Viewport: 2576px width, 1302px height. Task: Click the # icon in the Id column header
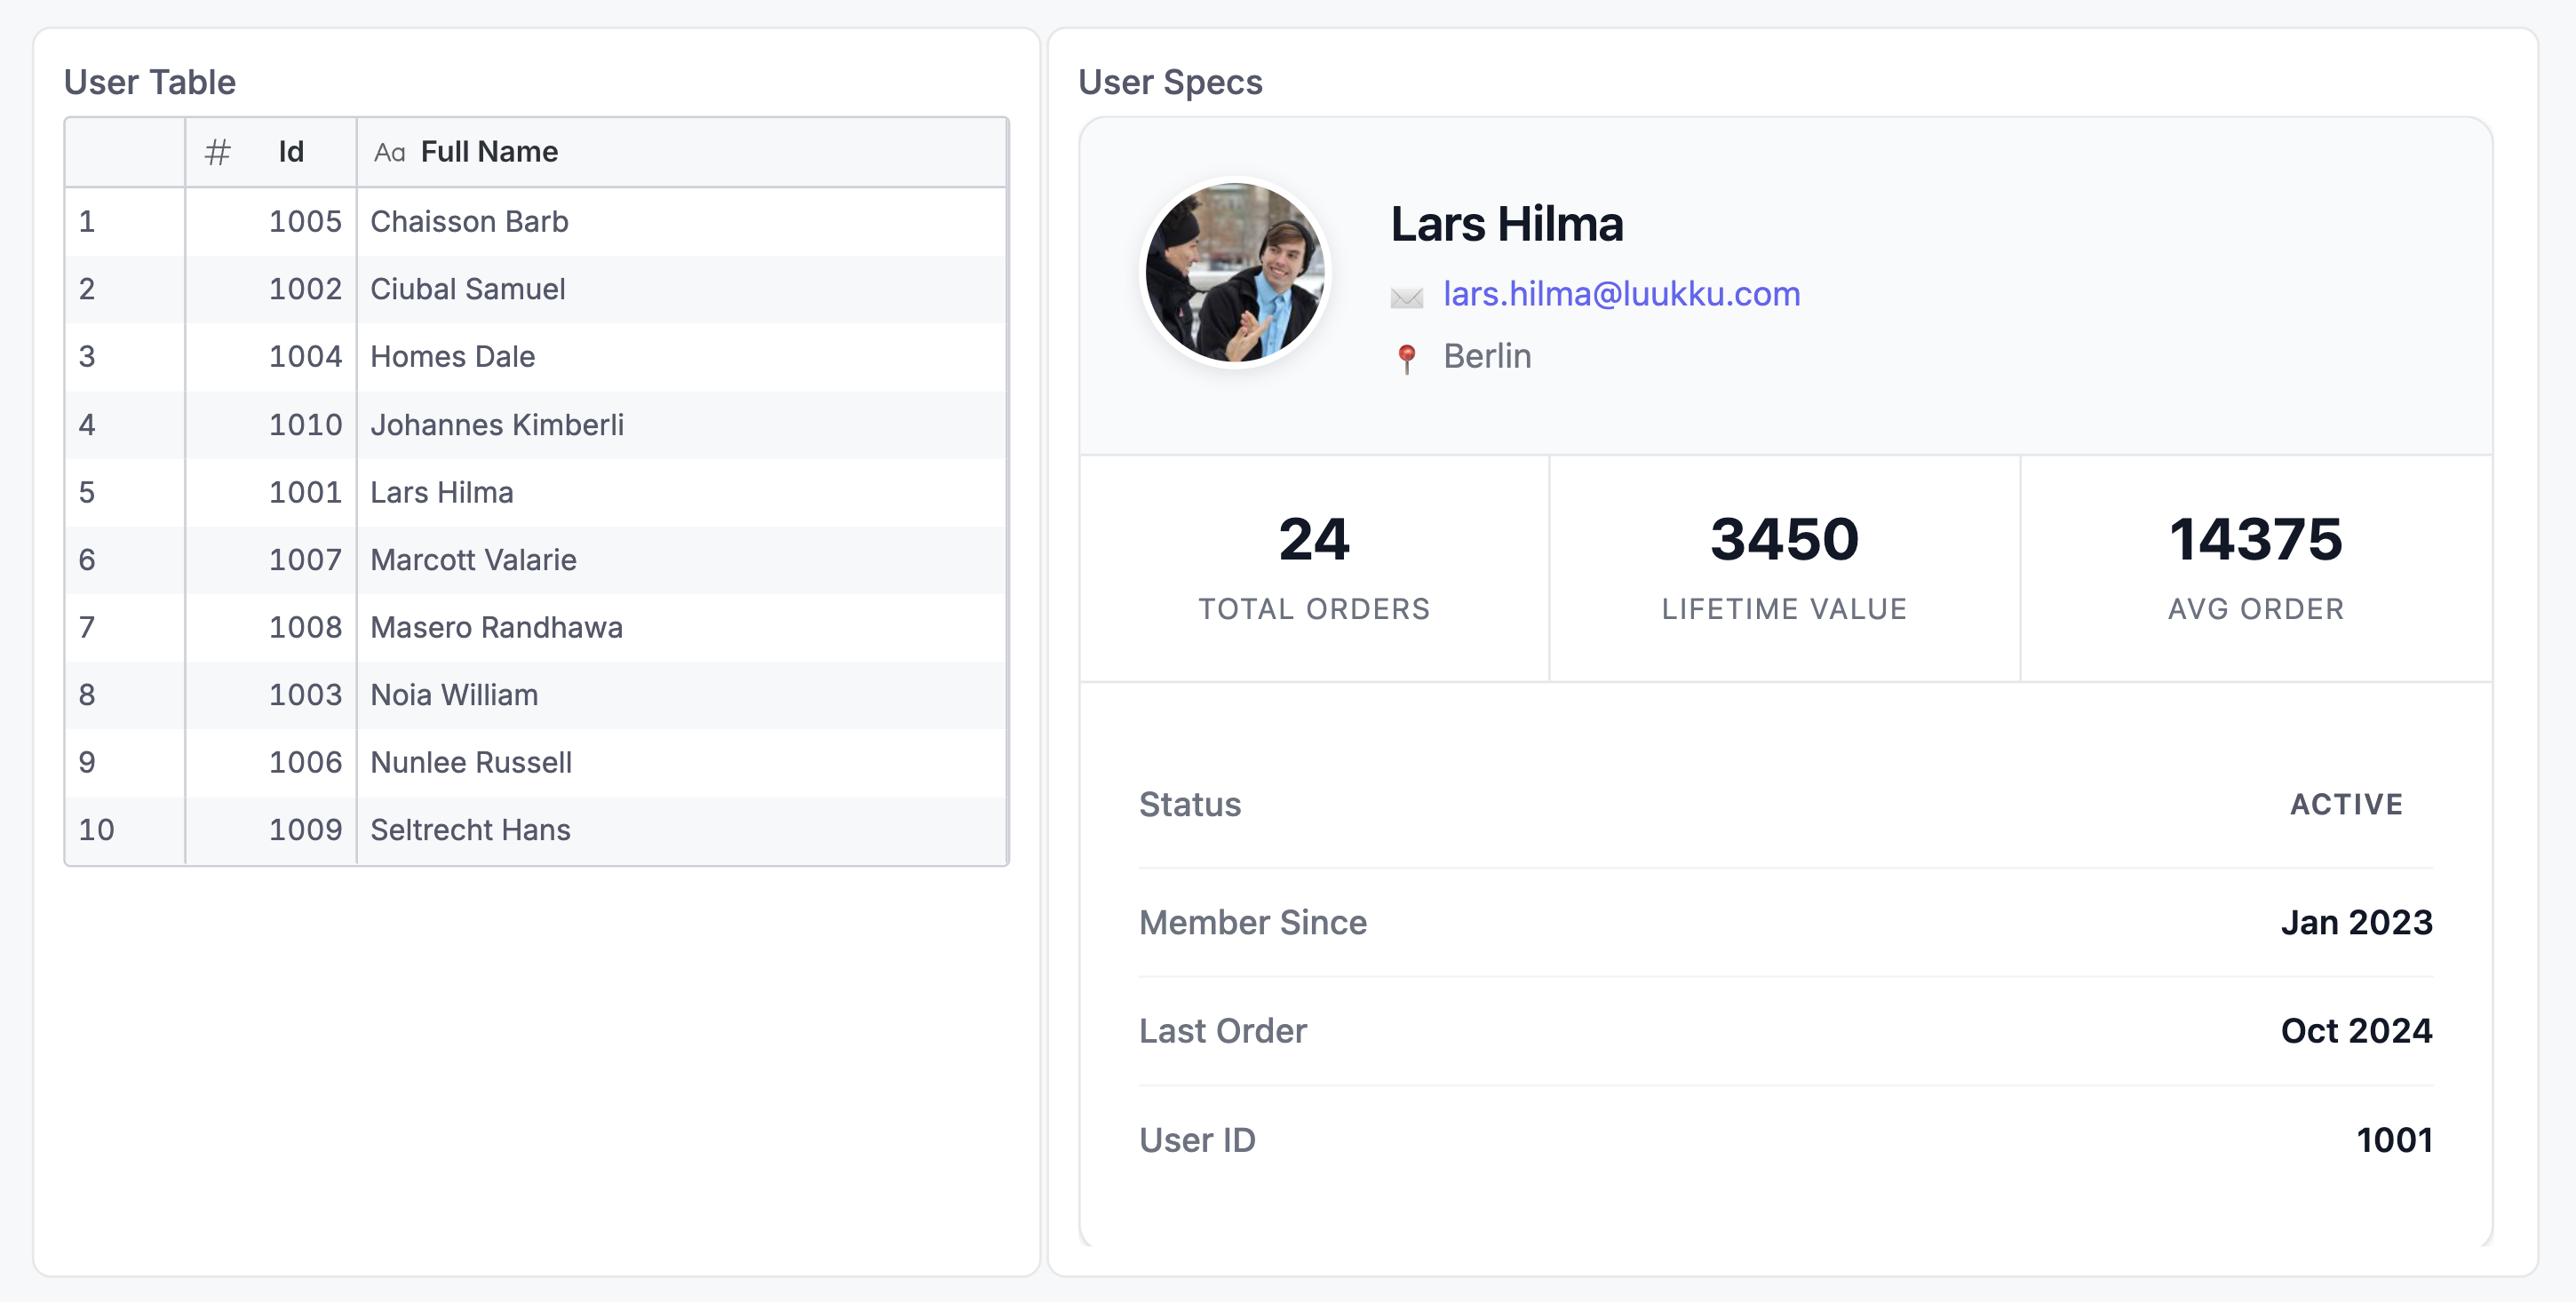pyautogui.click(x=216, y=152)
